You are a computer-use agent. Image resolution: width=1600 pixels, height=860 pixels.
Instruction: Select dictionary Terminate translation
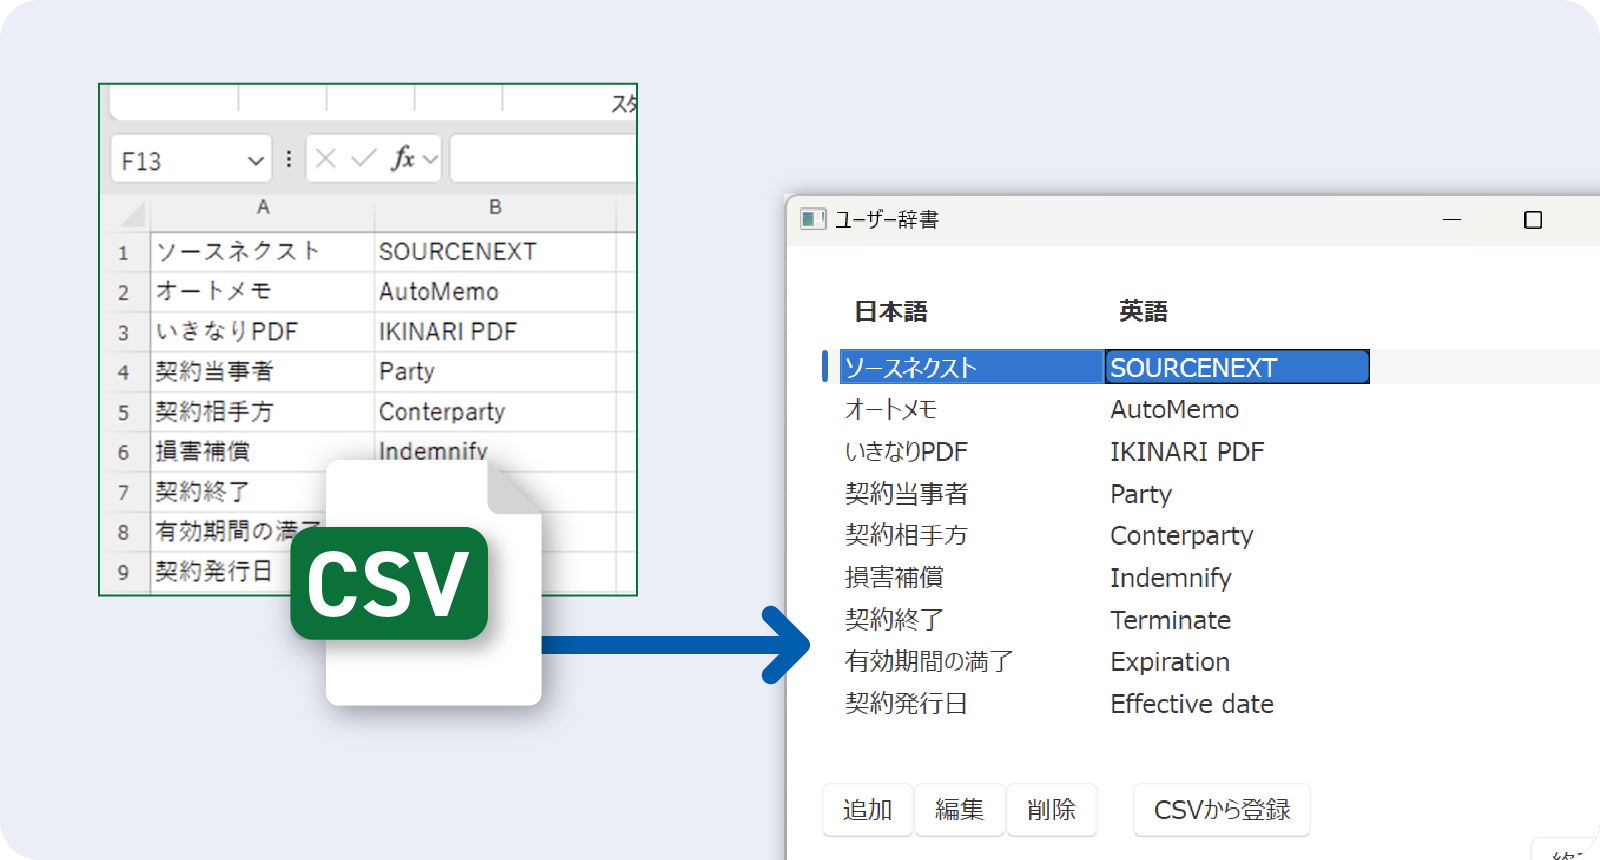[x=1170, y=620]
